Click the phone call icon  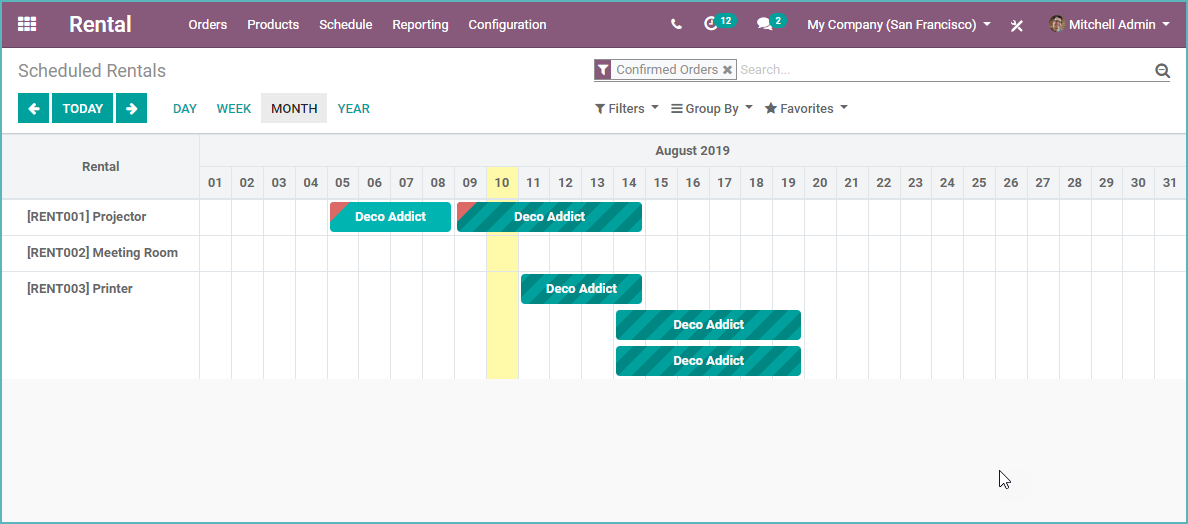tap(676, 24)
